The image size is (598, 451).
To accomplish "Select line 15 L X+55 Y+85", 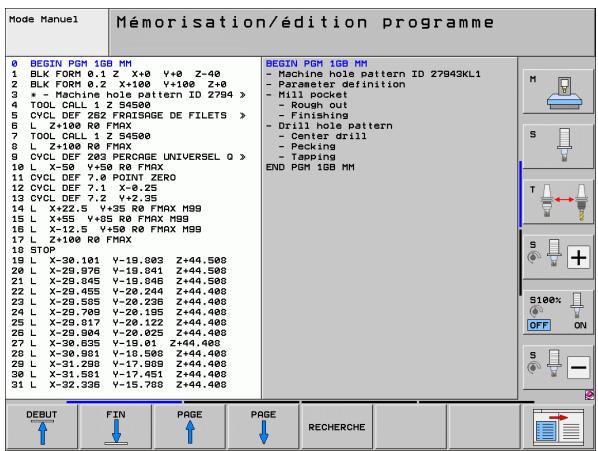I will click(100, 219).
